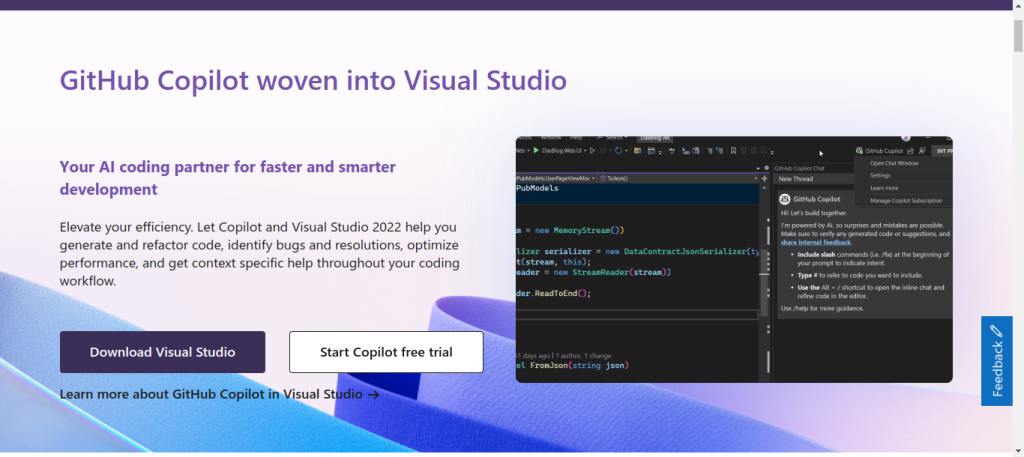Viewport: 1024px width, 457px height.
Task: Click green start arrow beside DasBlog.Web.UI
Action: pos(537,151)
